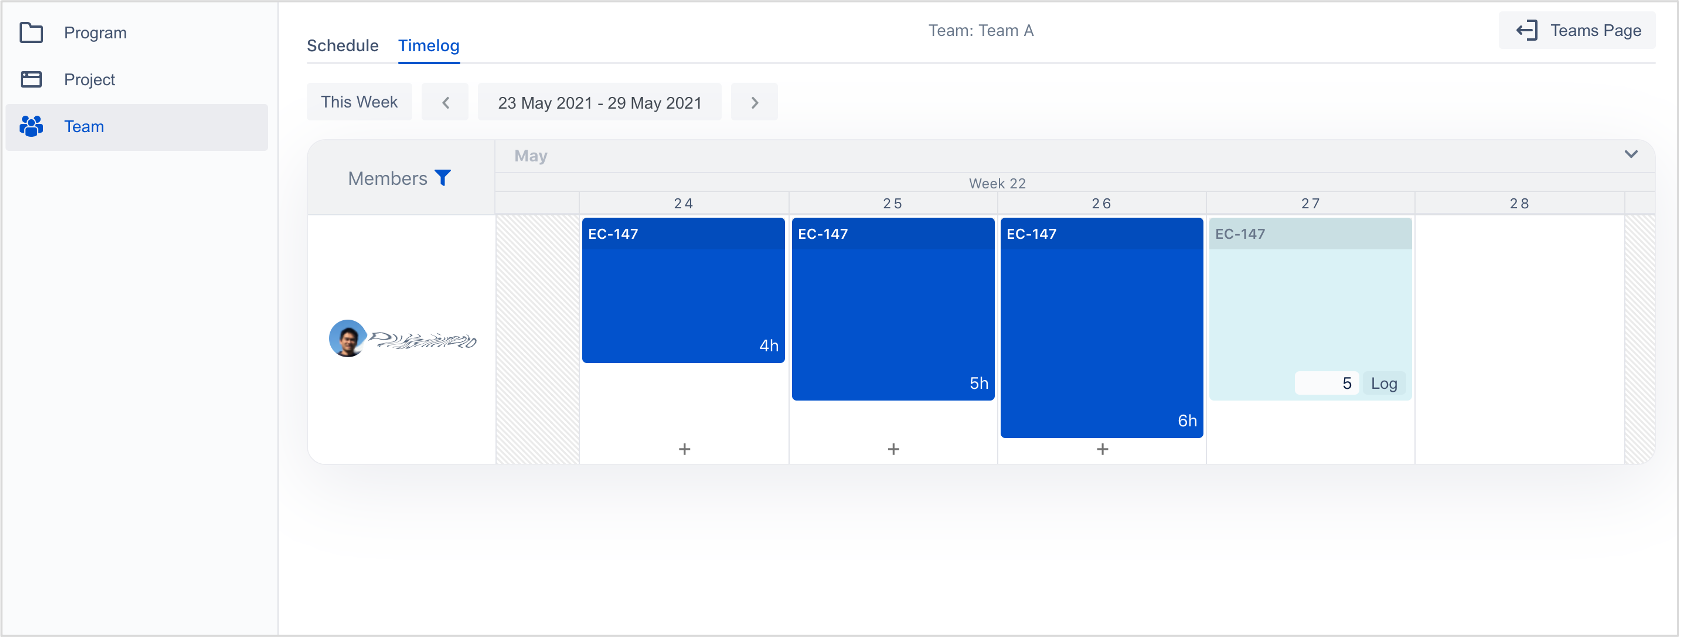This screenshot has height=637, width=1681.
Task: Select the 4h EC-147 time block
Action: (x=683, y=295)
